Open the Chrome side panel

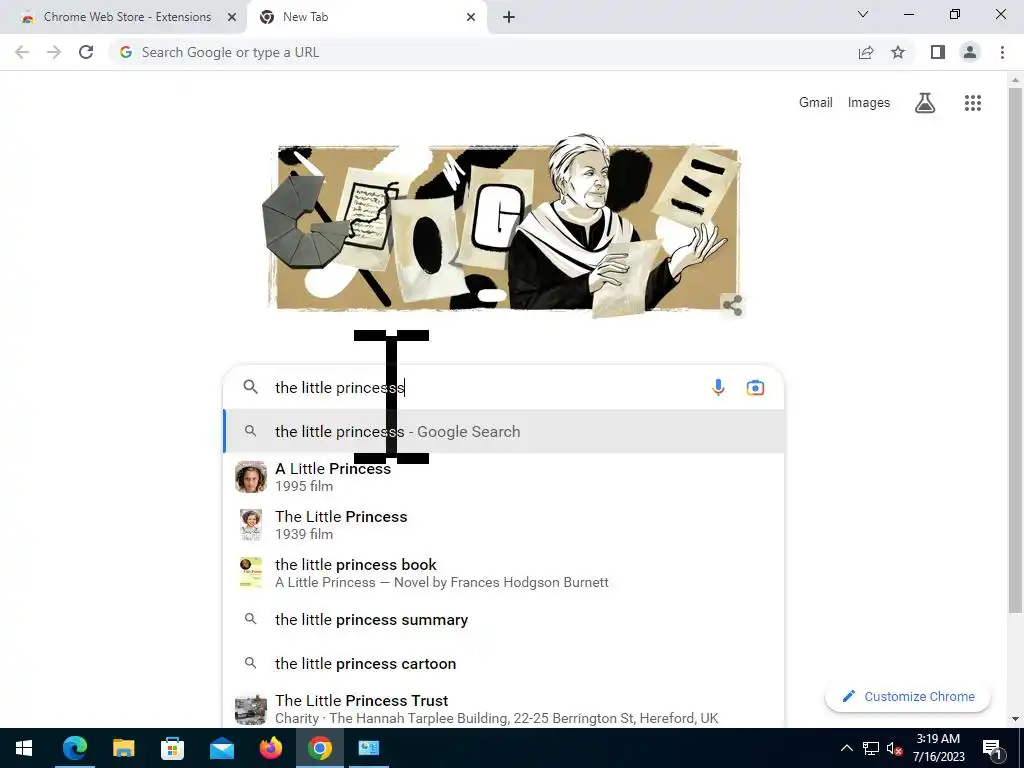pyautogui.click(x=938, y=52)
